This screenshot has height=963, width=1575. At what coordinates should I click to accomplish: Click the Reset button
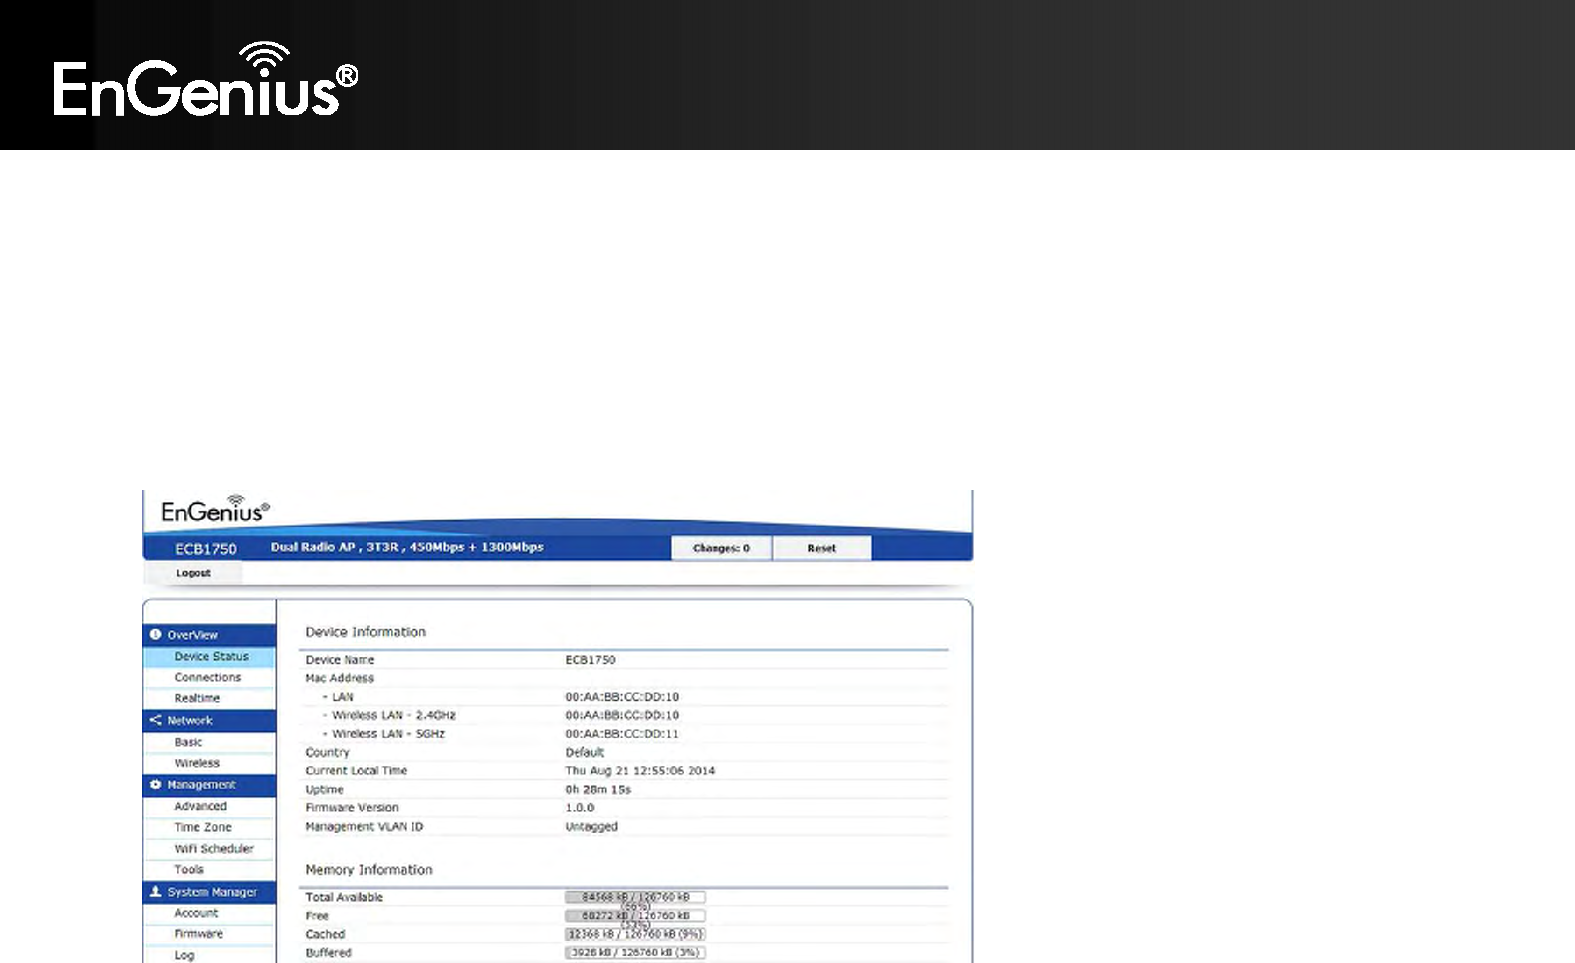[822, 548]
